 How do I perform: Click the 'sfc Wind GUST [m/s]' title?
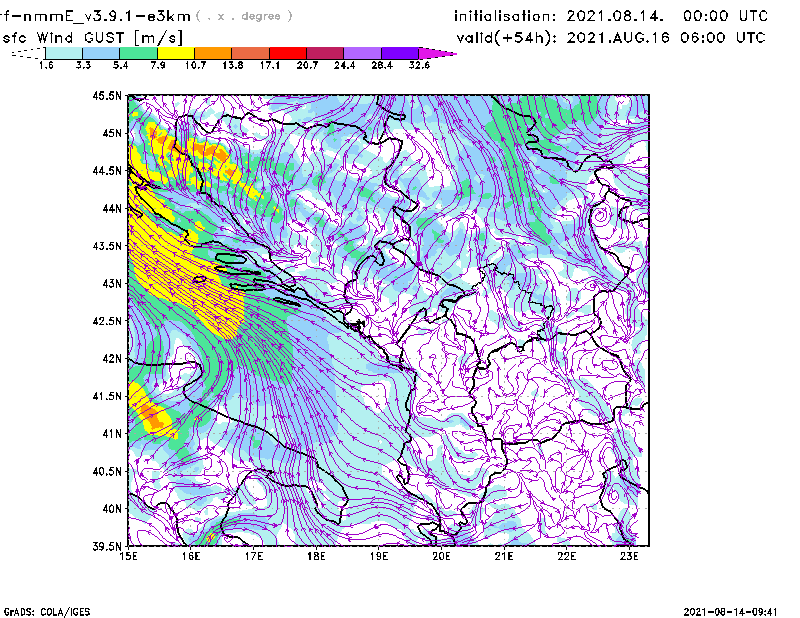click(x=92, y=38)
